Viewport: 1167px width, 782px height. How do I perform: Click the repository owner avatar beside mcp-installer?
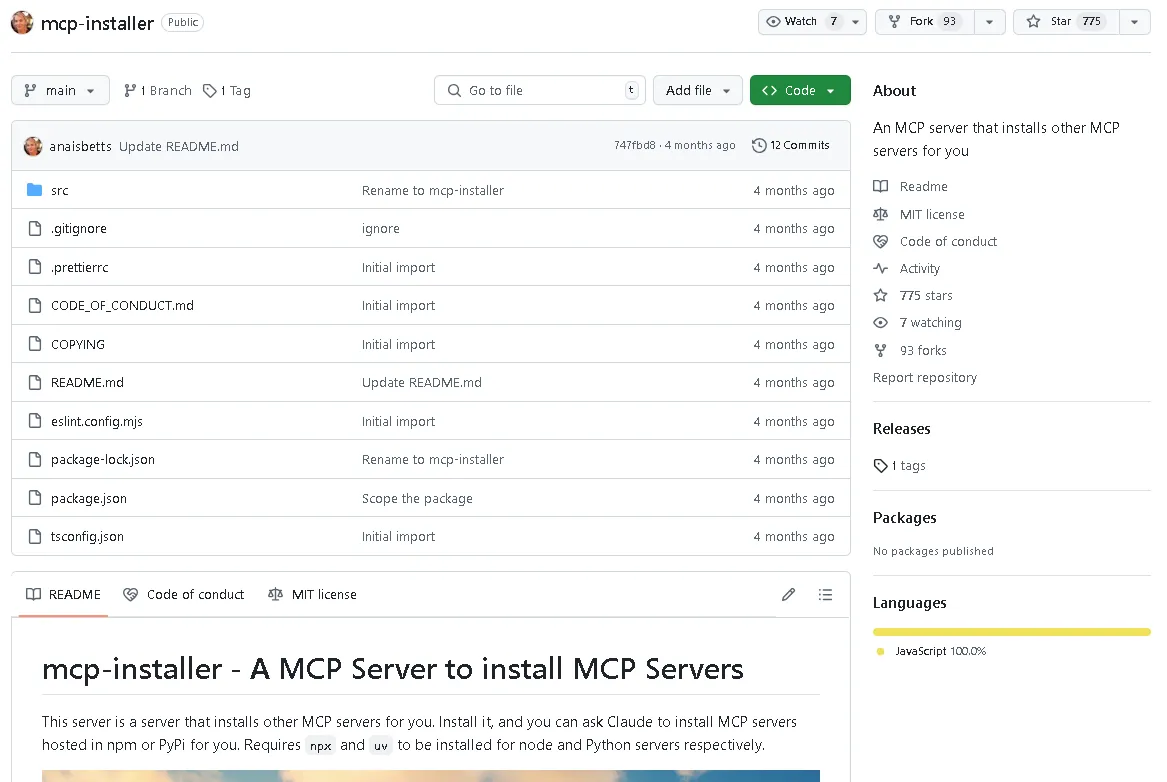pyautogui.click(x=22, y=22)
